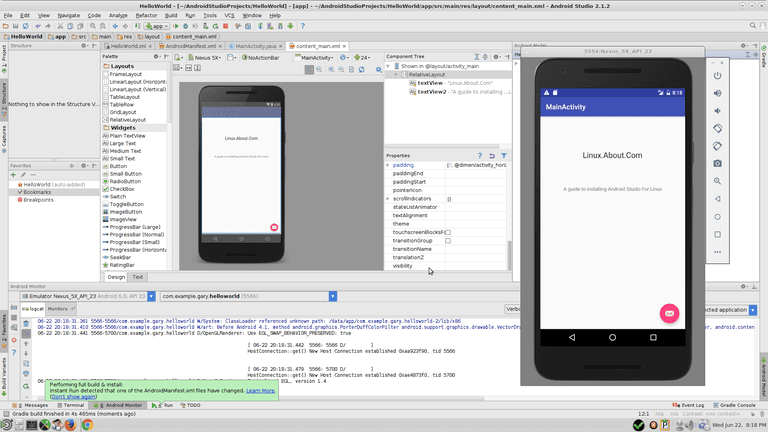Add favorite with green plus icon
The width and height of the screenshot is (768, 432).
[13, 175]
